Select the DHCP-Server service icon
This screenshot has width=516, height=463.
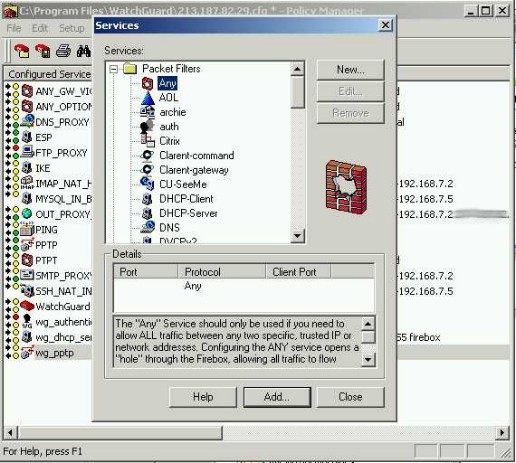pyautogui.click(x=147, y=213)
